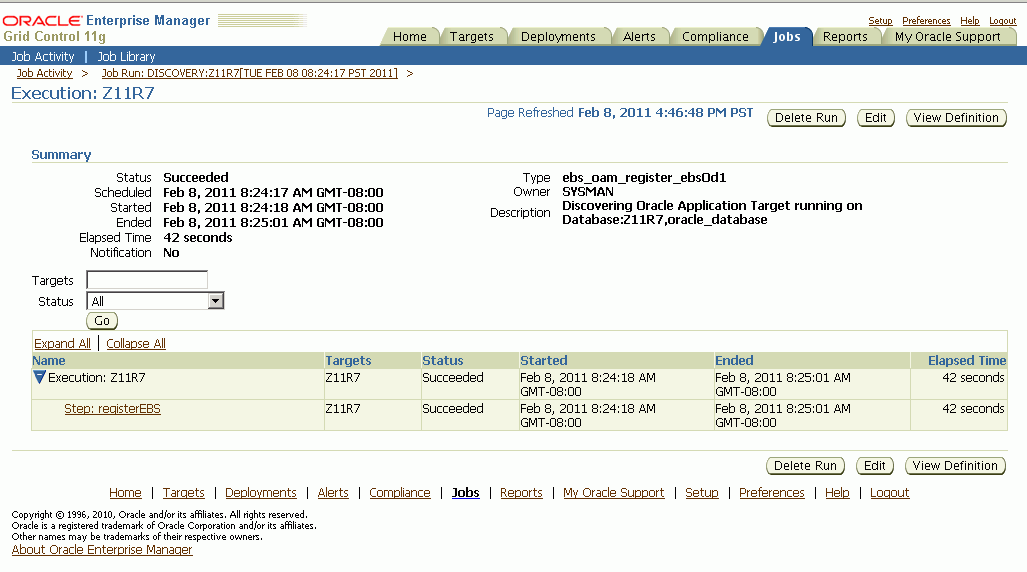
Task: Click the top Edit button
Action: pyautogui.click(x=876, y=118)
